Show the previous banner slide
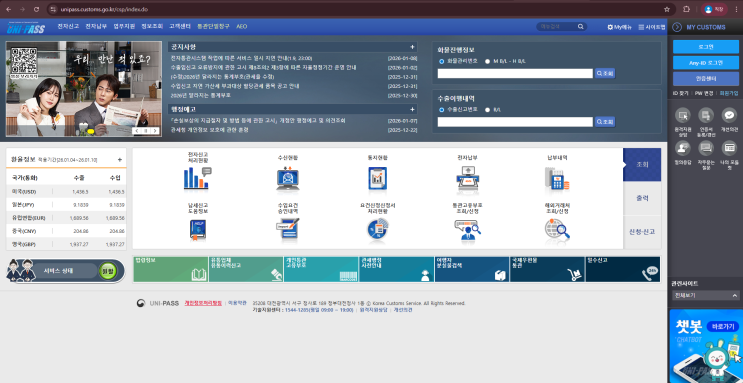The height and width of the screenshot is (383, 743). tap(137, 130)
